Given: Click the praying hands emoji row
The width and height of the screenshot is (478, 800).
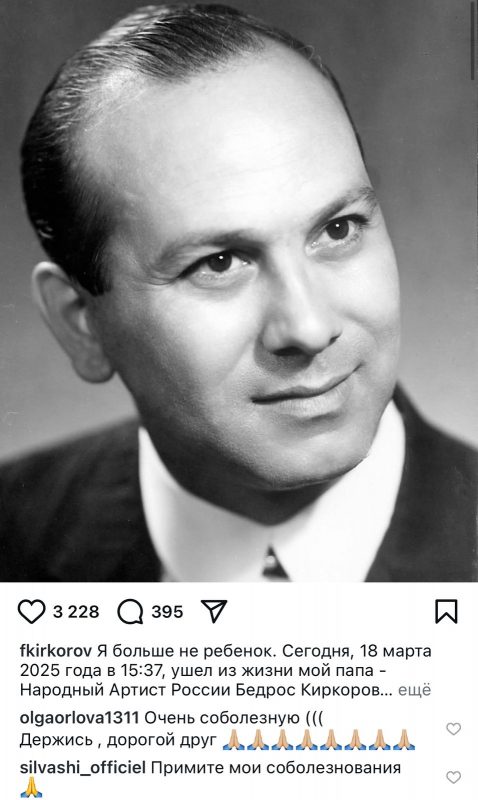Looking at the screenshot, I should click(x=319, y=739).
